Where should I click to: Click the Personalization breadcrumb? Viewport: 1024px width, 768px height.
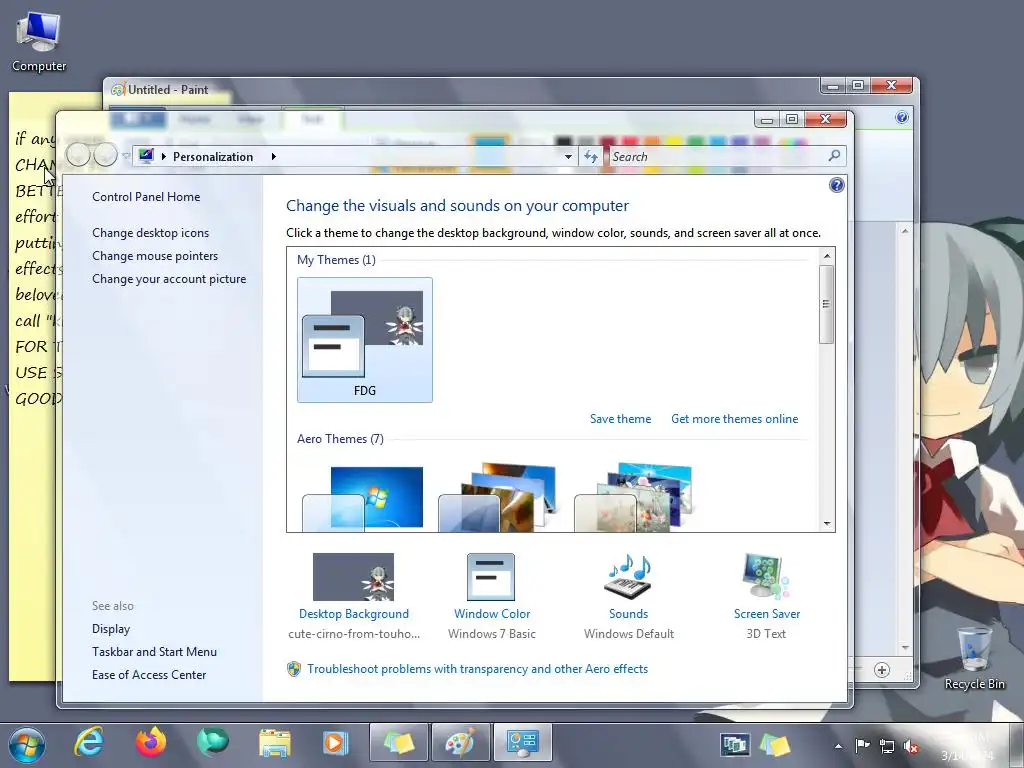(213, 157)
